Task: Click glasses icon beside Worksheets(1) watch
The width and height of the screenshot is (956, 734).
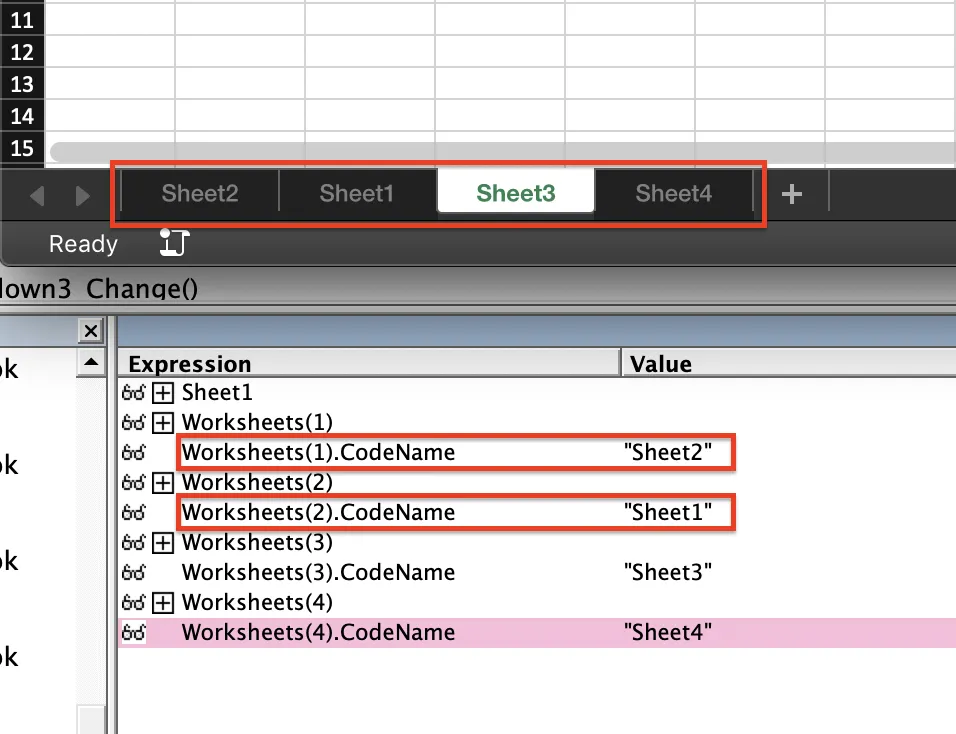Action: click(134, 422)
